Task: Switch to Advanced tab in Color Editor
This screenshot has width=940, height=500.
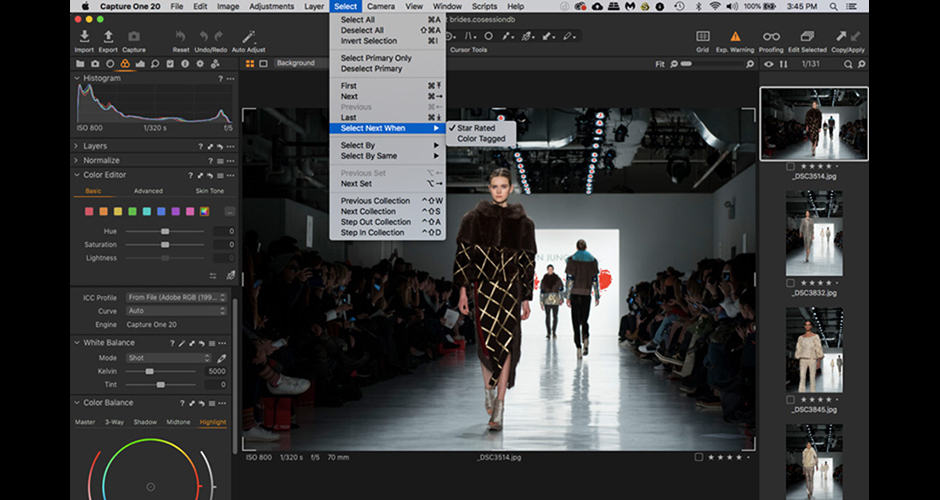Action: (148, 191)
